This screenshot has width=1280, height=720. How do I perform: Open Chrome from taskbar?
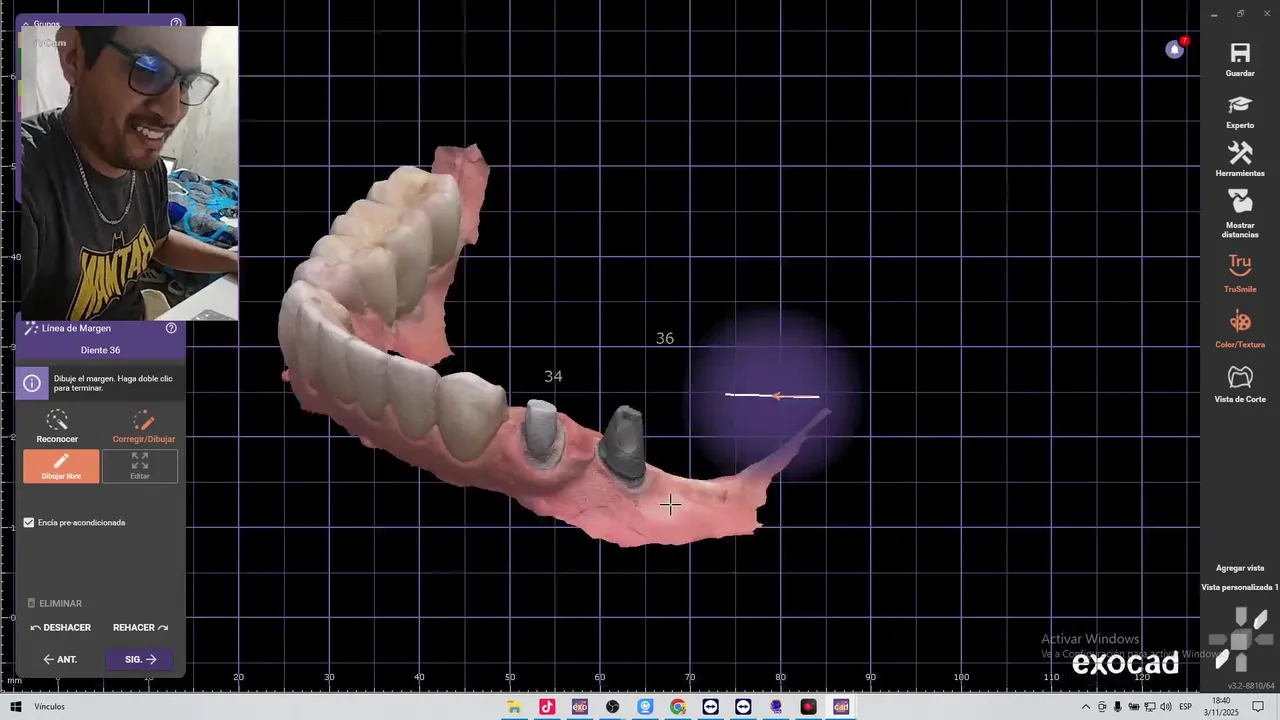coord(678,707)
